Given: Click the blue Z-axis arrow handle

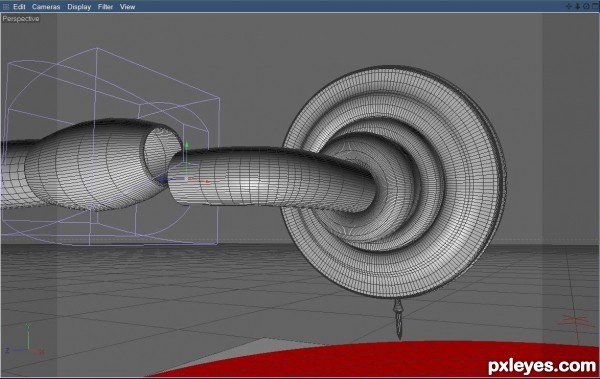Looking at the screenshot, I should [163, 180].
